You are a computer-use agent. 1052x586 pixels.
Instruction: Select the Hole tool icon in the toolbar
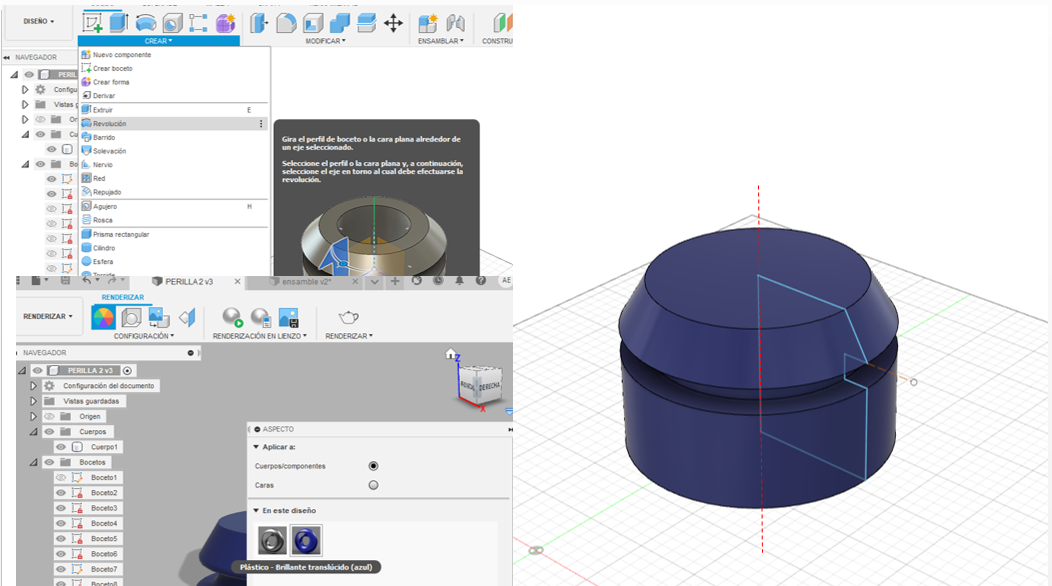pyautogui.click(x=172, y=23)
